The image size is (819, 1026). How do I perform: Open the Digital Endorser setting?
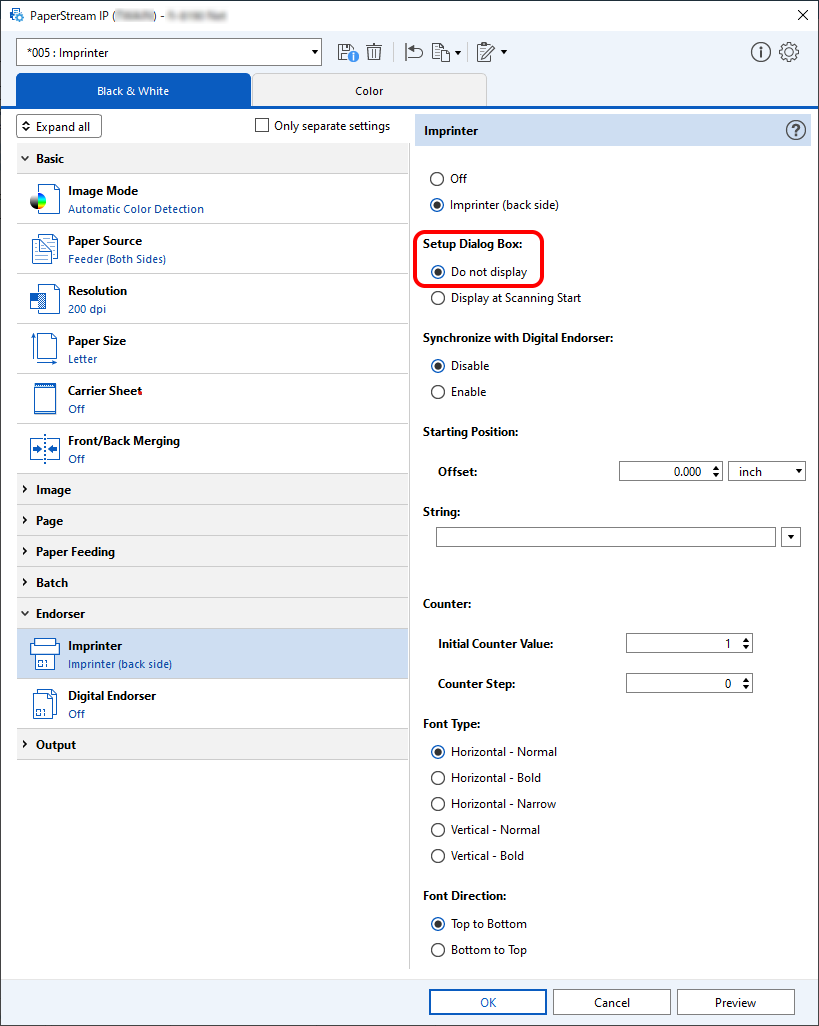[x=212, y=704]
